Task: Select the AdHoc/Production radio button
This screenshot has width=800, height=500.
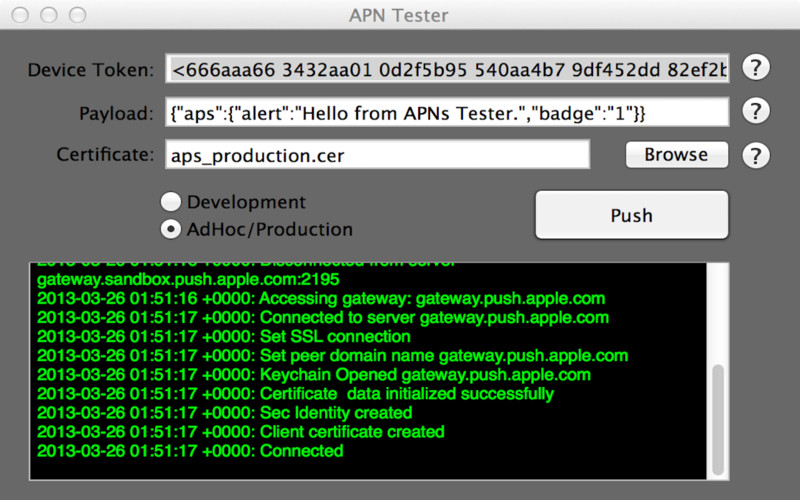Action: pyautogui.click(x=171, y=230)
